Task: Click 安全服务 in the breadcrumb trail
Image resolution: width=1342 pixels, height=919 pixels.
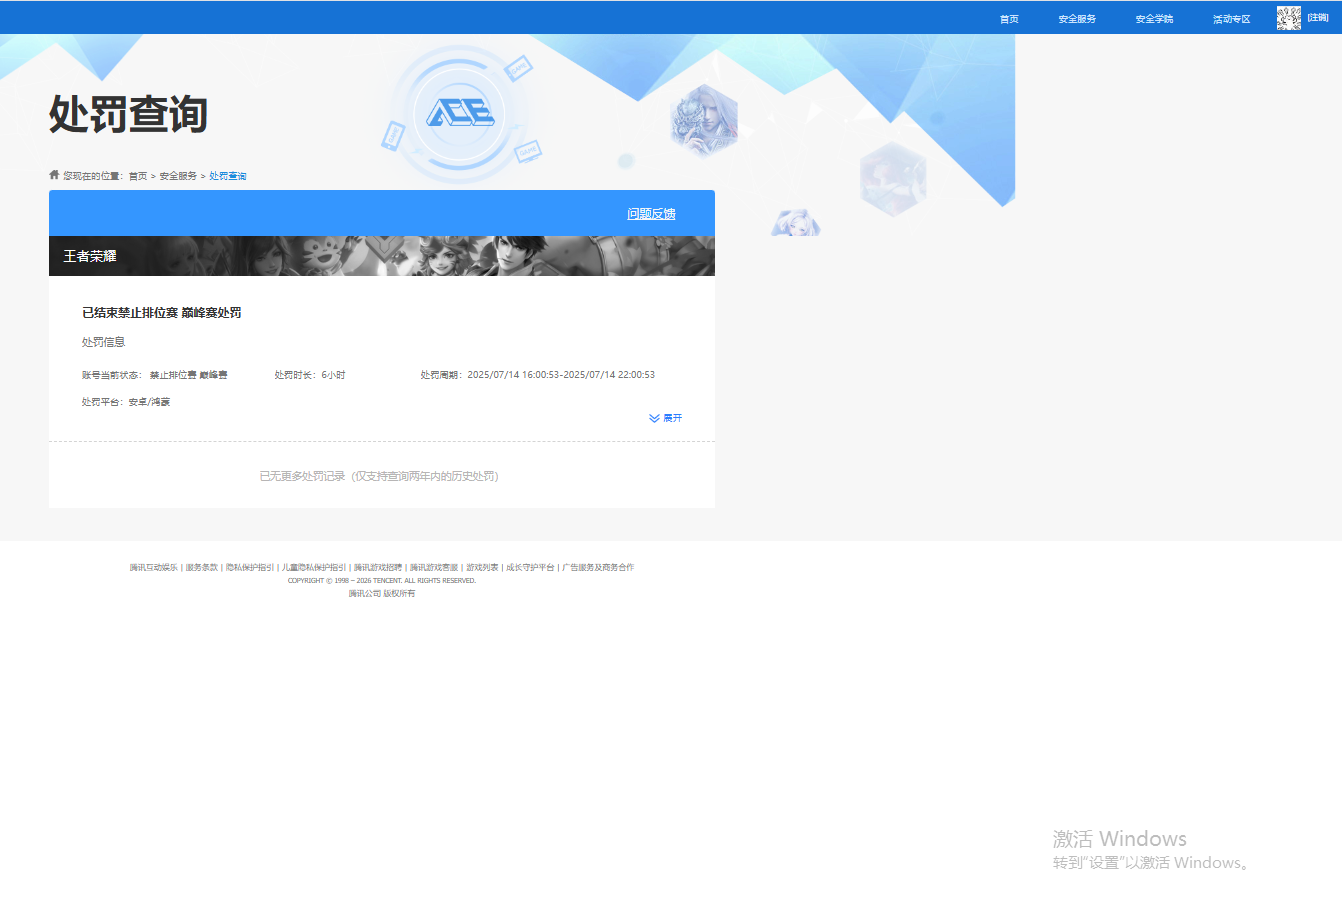Action: (x=178, y=176)
